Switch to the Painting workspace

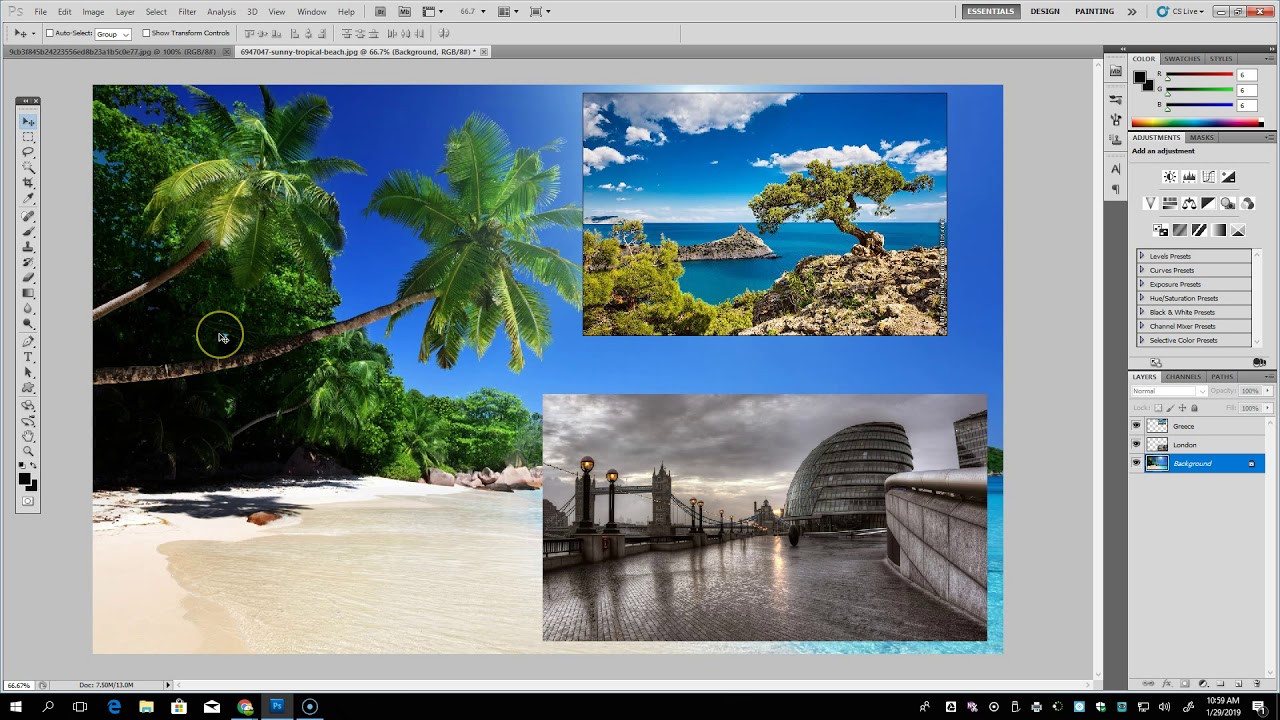coord(1094,11)
